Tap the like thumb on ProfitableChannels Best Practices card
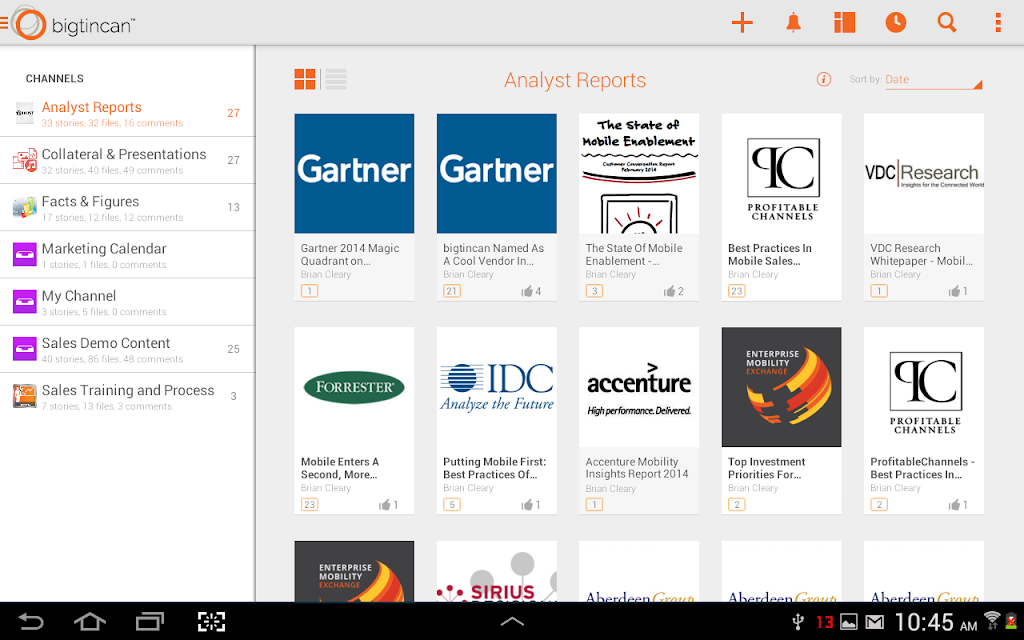The image size is (1024, 640). click(954, 505)
